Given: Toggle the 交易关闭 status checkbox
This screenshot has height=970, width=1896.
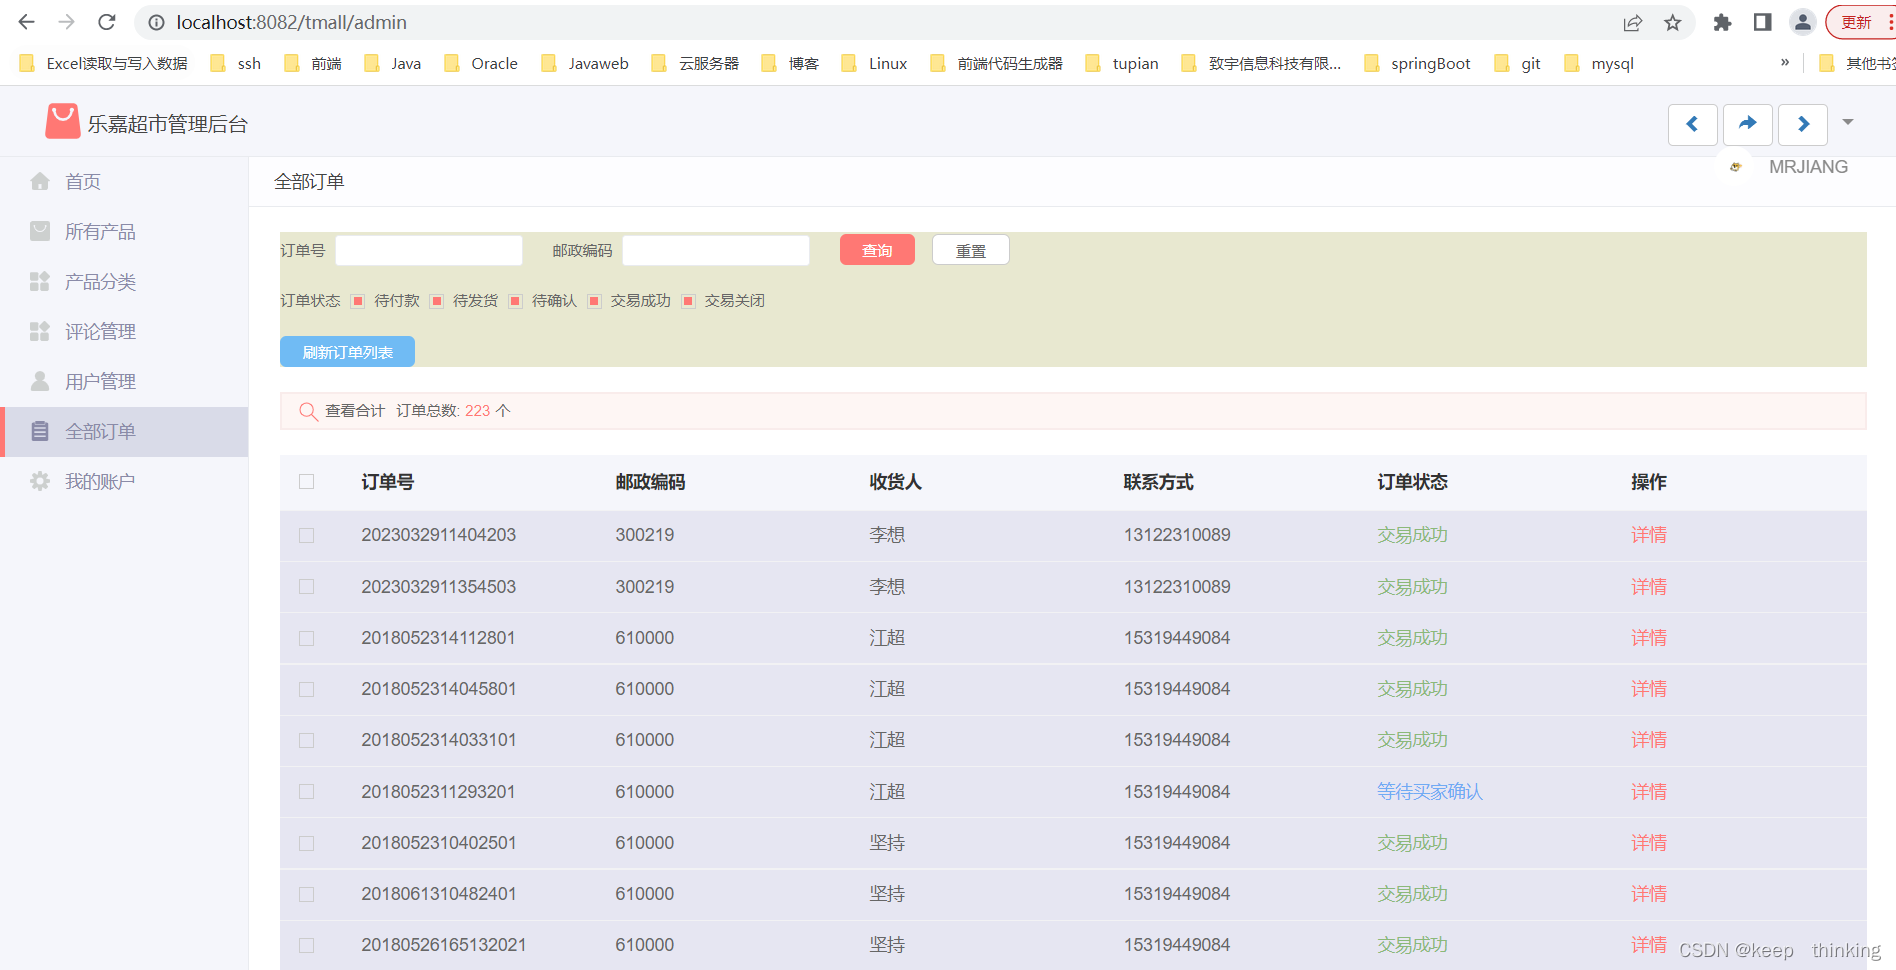Looking at the screenshot, I should (x=689, y=301).
